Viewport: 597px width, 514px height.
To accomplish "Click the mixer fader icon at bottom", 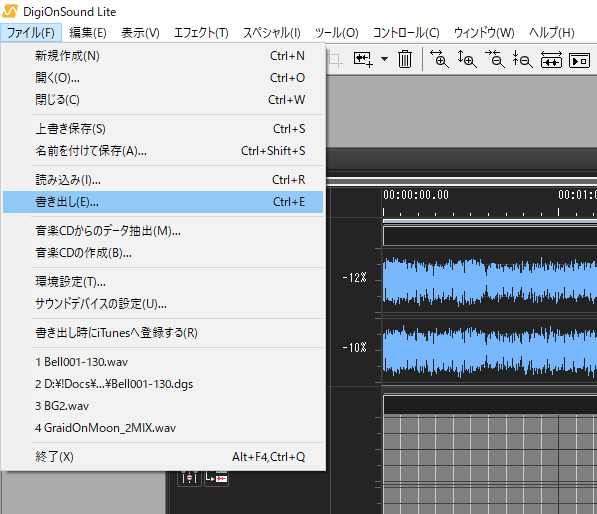I will pyautogui.click(x=189, y=477).
